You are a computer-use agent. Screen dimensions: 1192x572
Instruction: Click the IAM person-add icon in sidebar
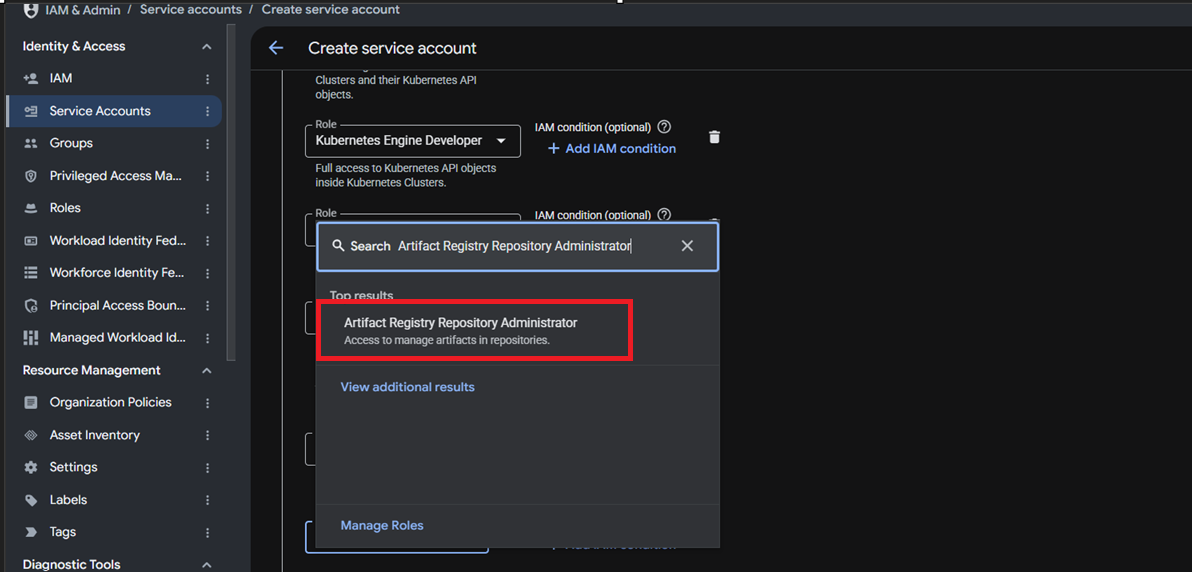coord(31,78)
